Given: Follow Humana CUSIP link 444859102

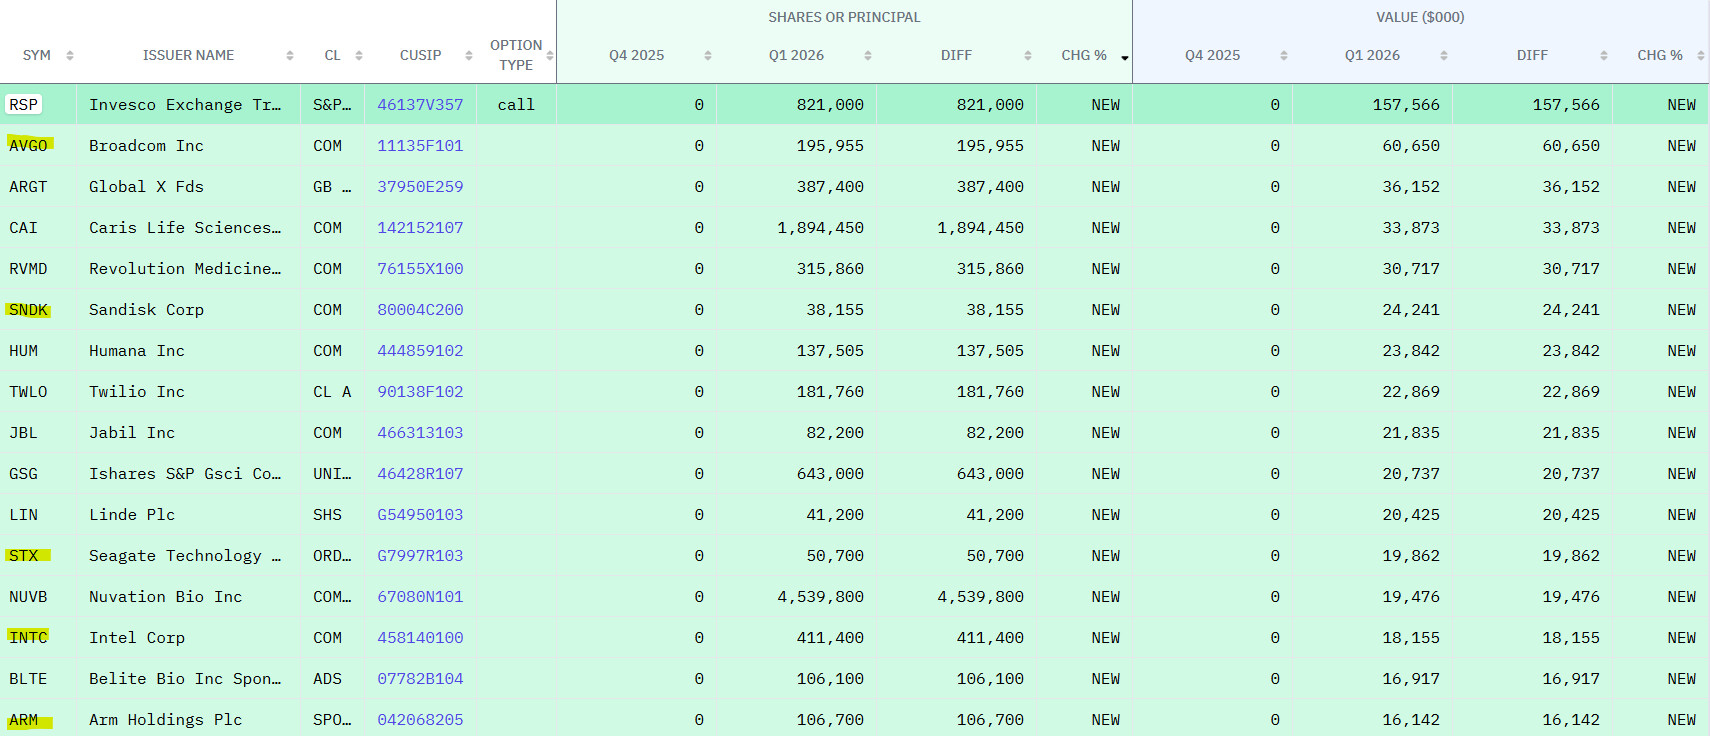Looking at the screenshot, I should click(x=420, y=351).
